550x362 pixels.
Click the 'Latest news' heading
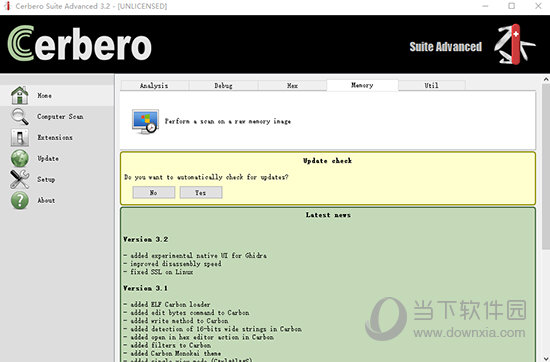(x=328, y=215)
